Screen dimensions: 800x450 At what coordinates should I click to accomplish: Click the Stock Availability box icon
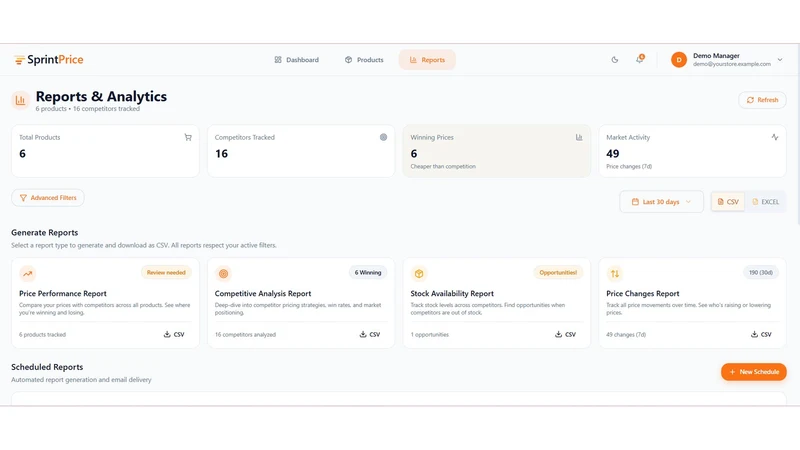point(419,273)
